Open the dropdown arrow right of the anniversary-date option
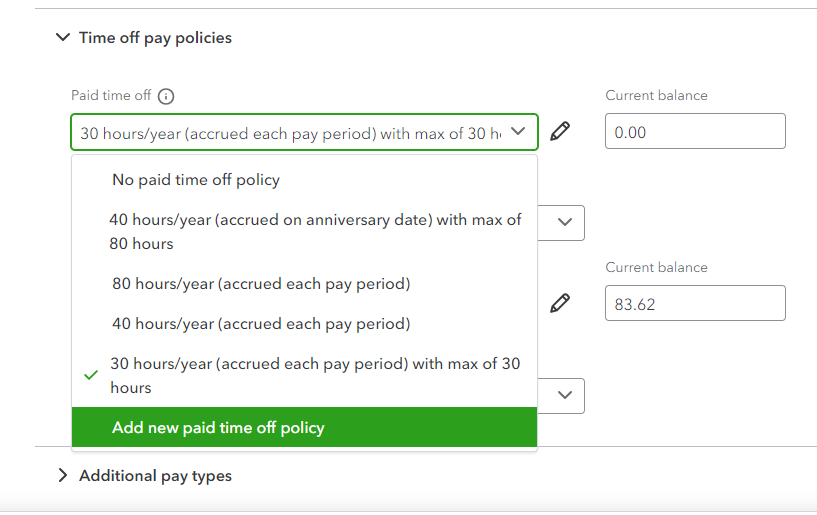The height and width of the screenshot is (515, 817). coord(564,223)
